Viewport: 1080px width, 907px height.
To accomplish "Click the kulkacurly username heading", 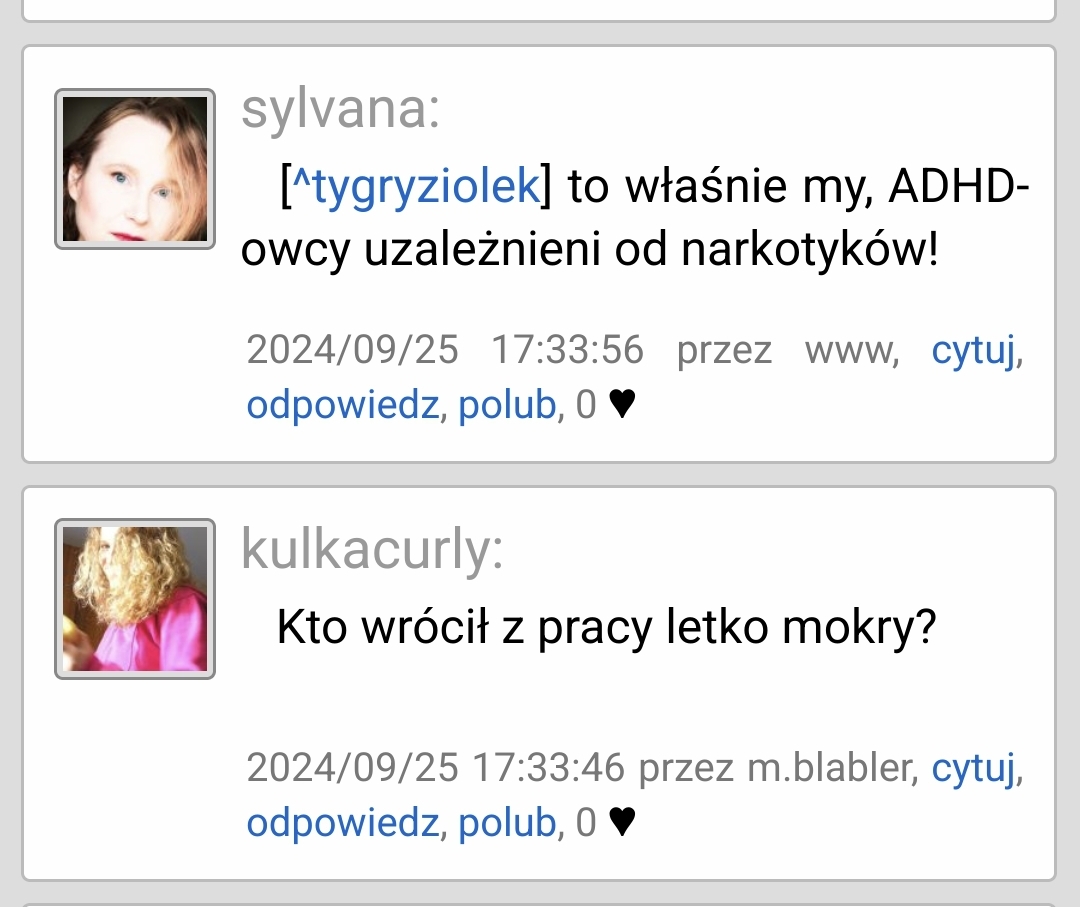I will pyautogui.click(x=372, y=550).
